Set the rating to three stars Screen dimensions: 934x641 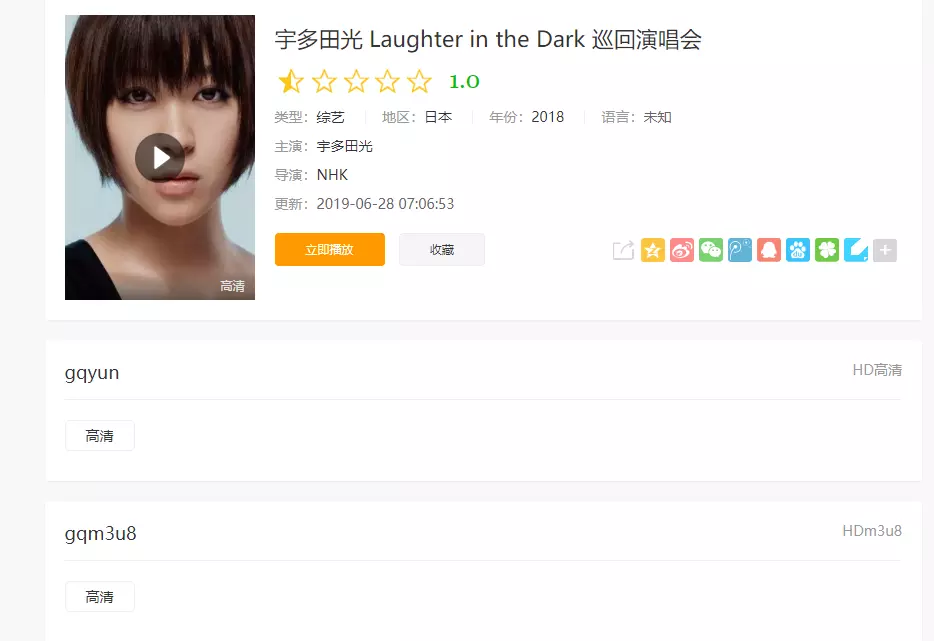click(356, 81)
